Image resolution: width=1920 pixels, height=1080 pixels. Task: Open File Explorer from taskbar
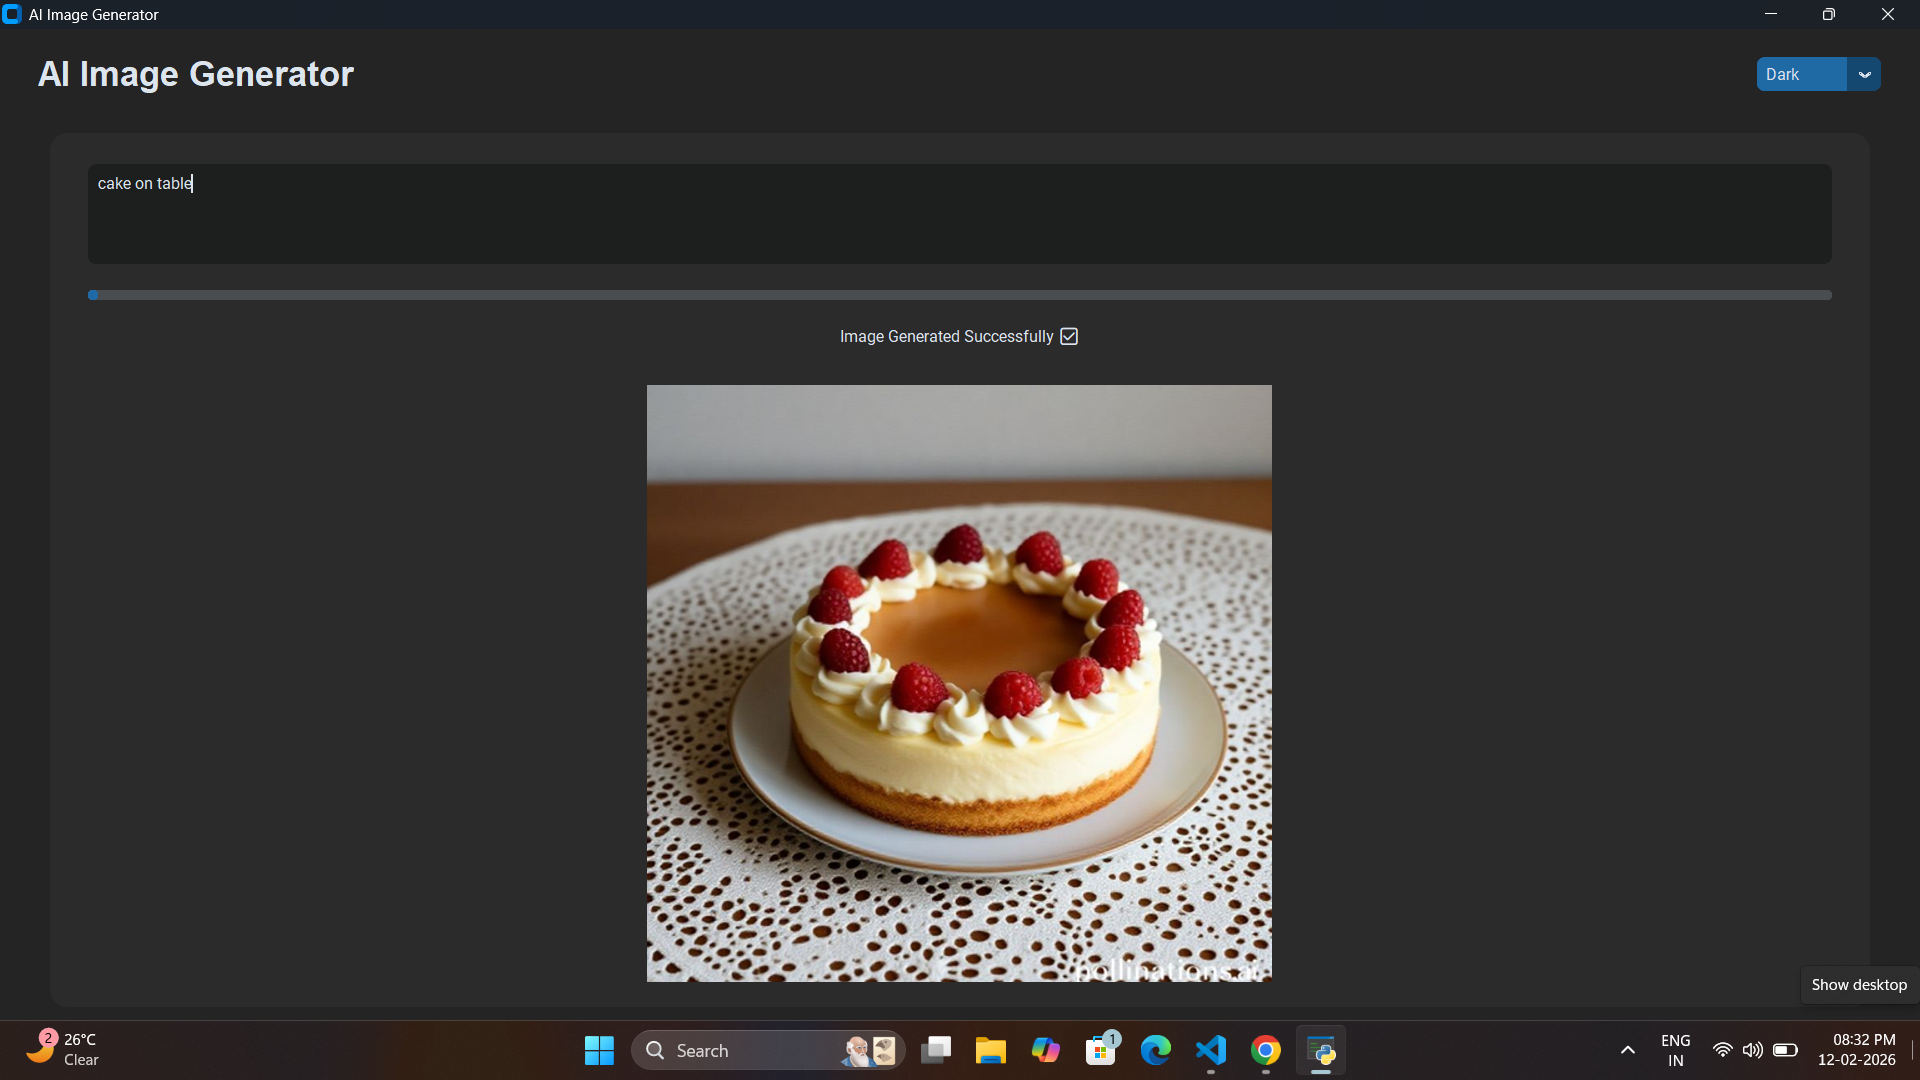tap(991, 1051)
